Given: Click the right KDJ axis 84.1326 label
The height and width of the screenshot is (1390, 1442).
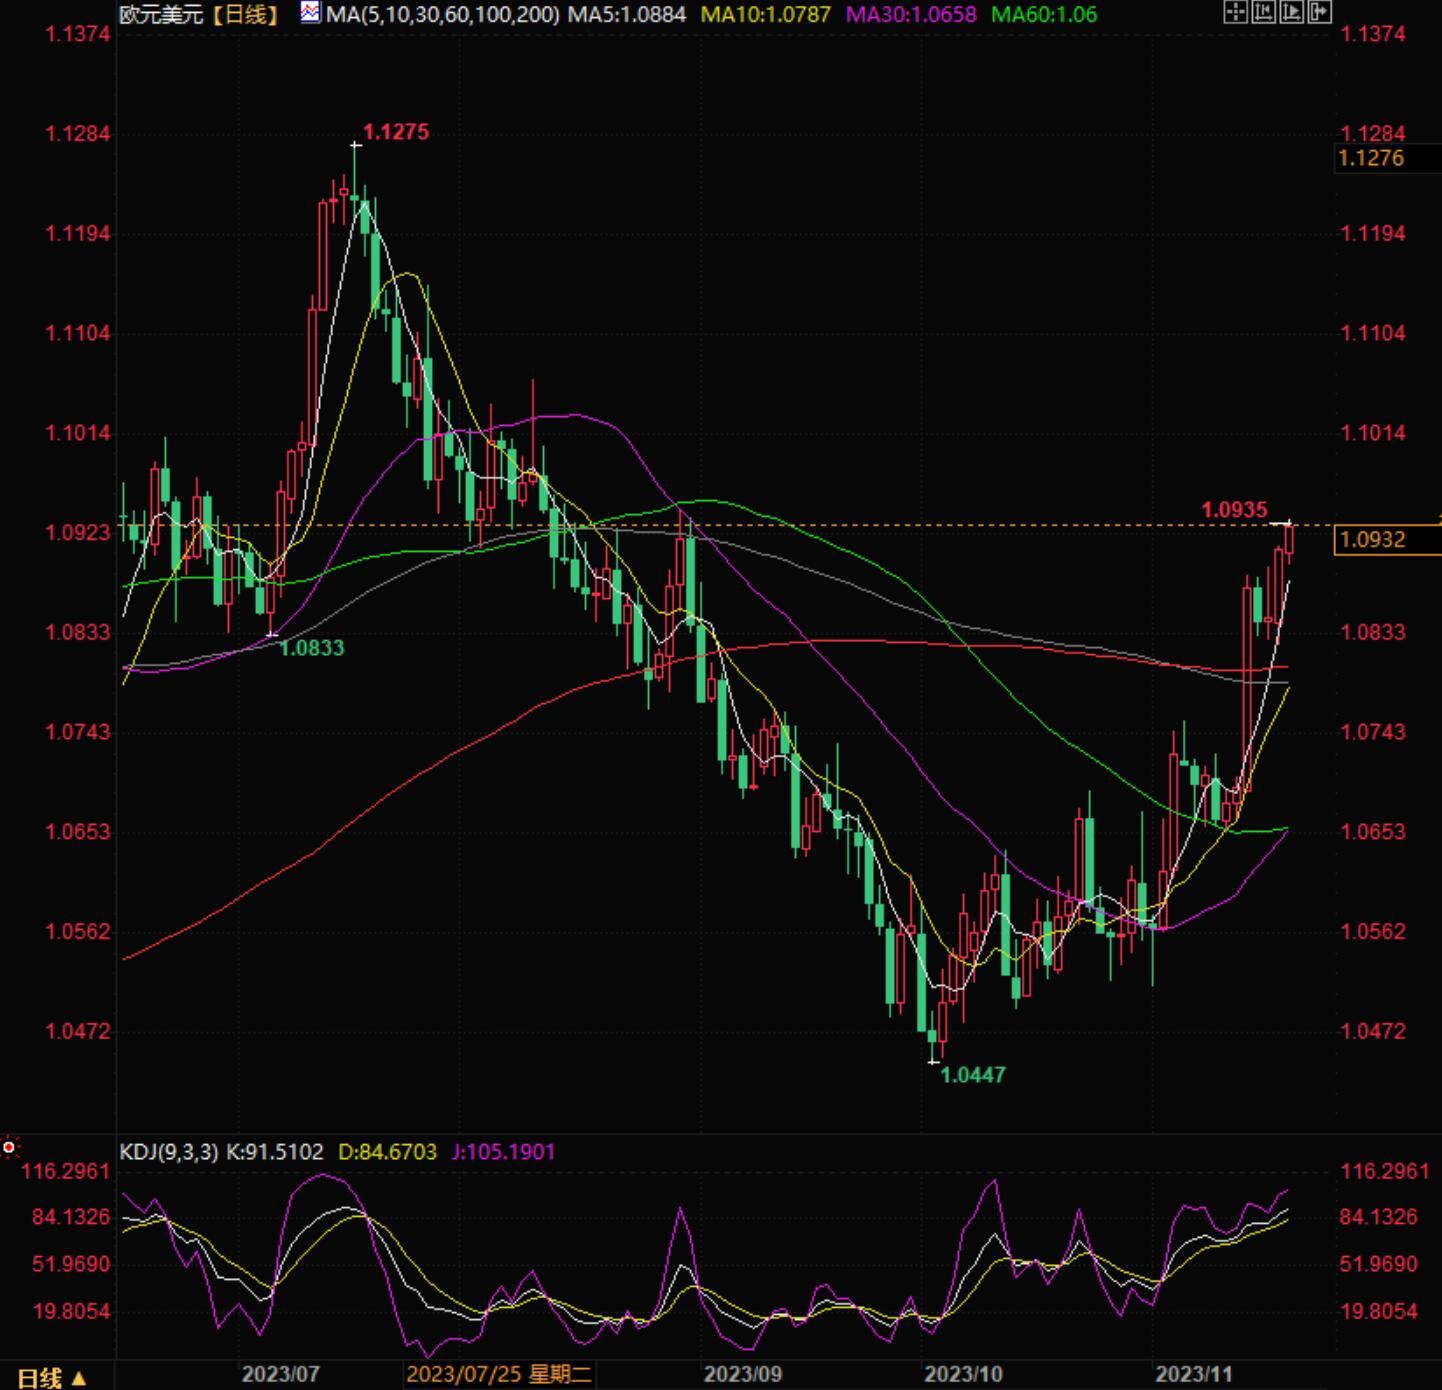Looking at the screenshot, I should click(x=1379, y=1217).
